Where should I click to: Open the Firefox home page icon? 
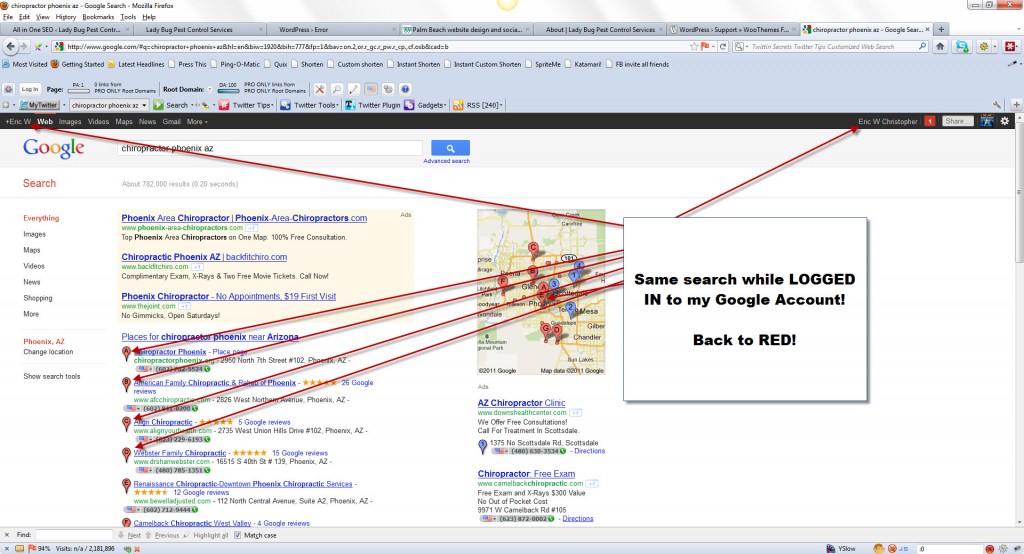coord(940,46)
